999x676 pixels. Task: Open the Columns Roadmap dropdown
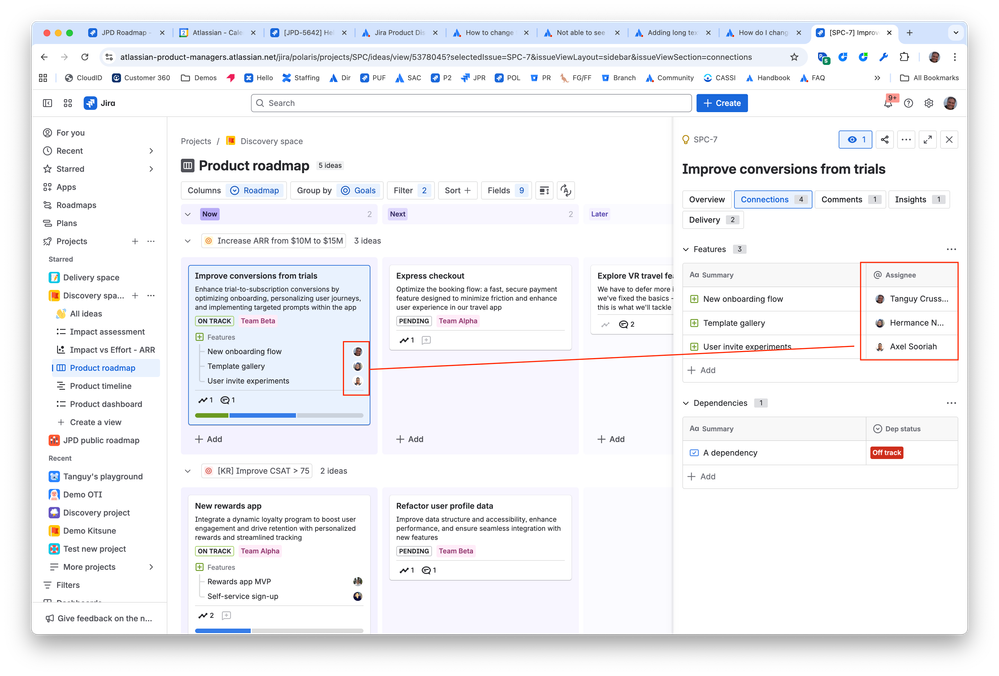[x=233, y=191]
